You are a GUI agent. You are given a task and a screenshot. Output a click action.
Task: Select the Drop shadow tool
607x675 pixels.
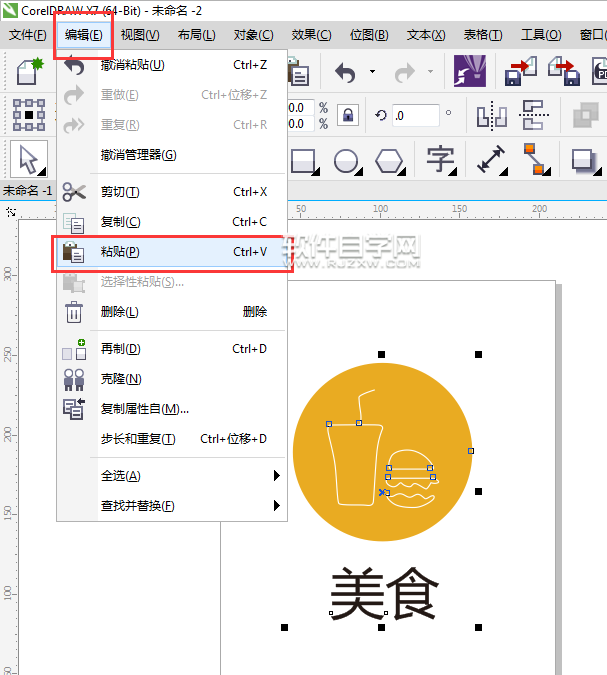(x=586, y=161)
